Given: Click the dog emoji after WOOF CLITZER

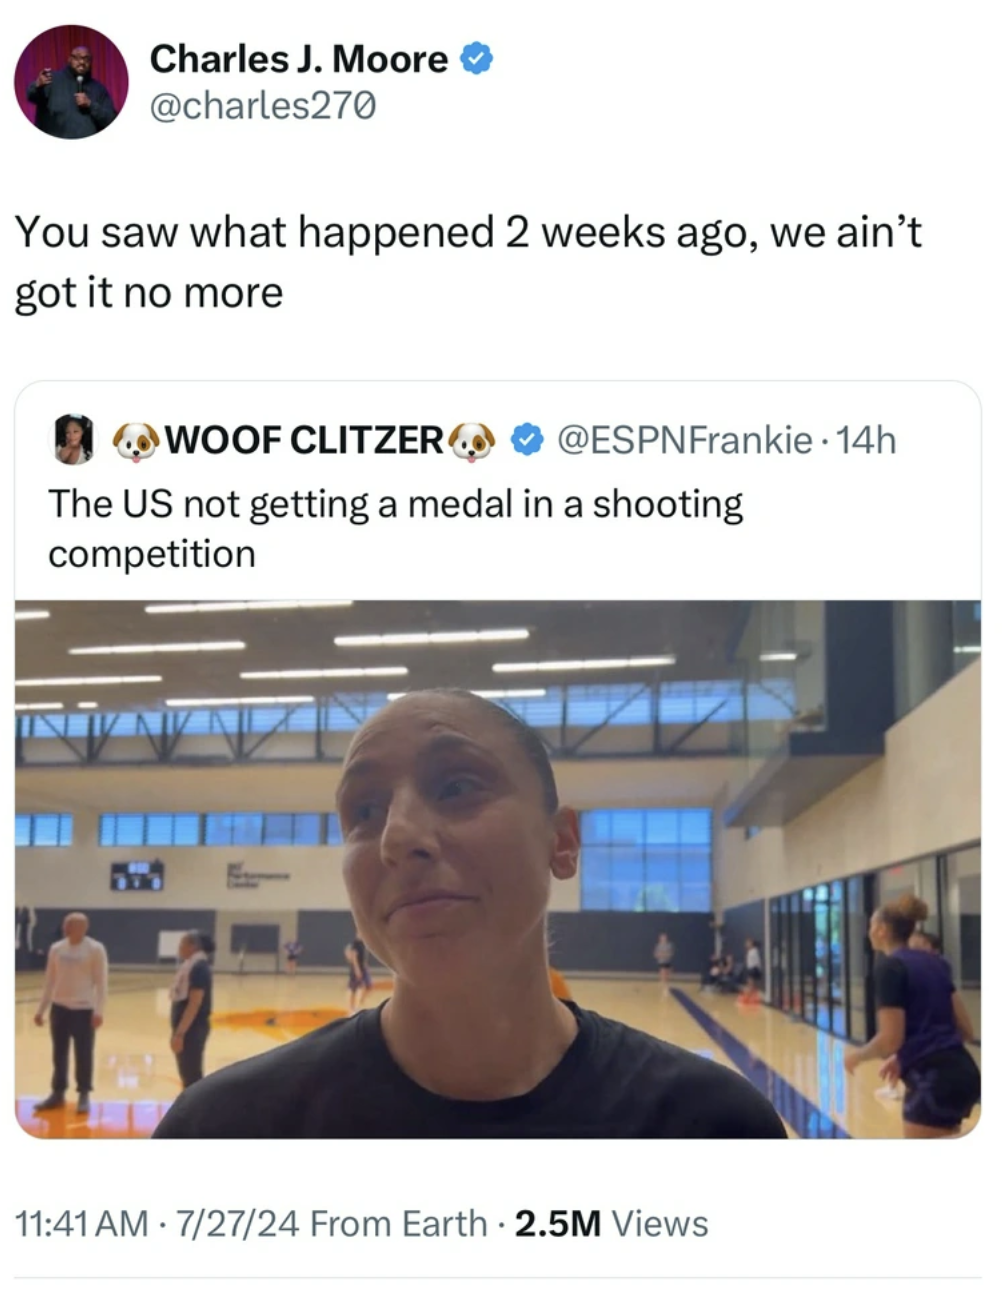Looking at the screenshot, I should click(472, 440).
